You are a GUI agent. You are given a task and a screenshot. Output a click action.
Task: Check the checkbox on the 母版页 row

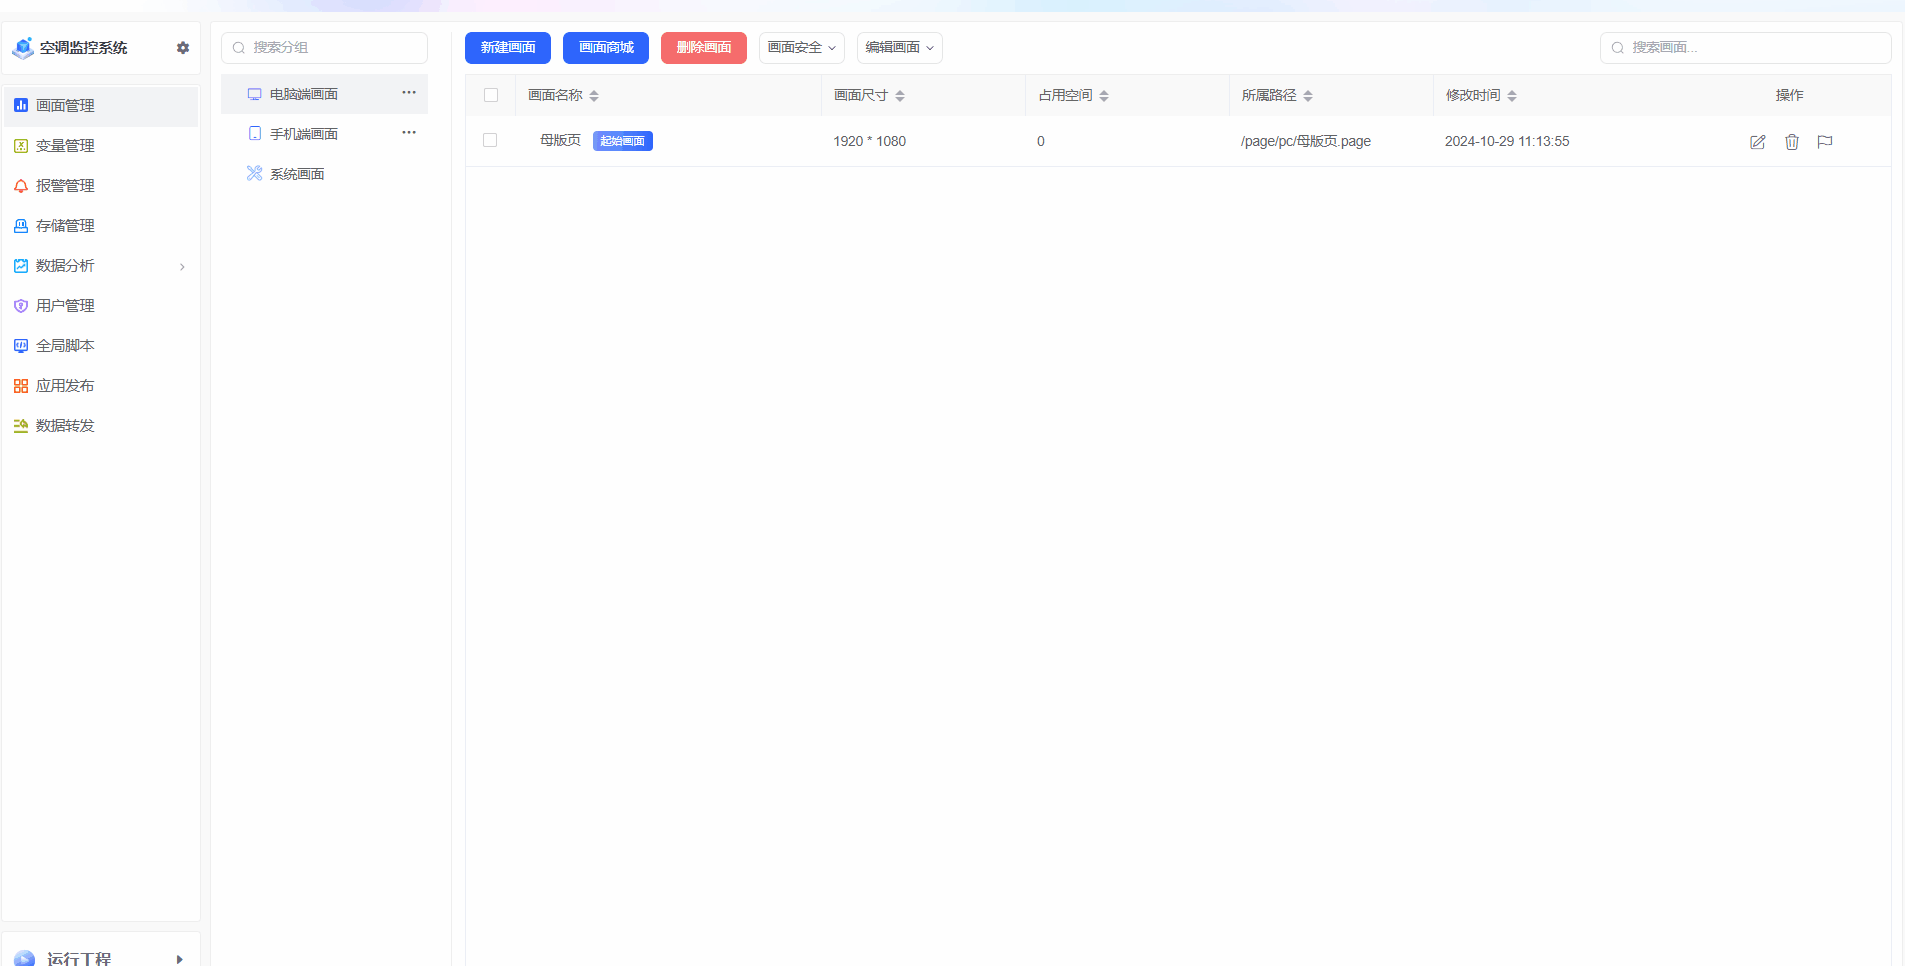tap(490, 140)
